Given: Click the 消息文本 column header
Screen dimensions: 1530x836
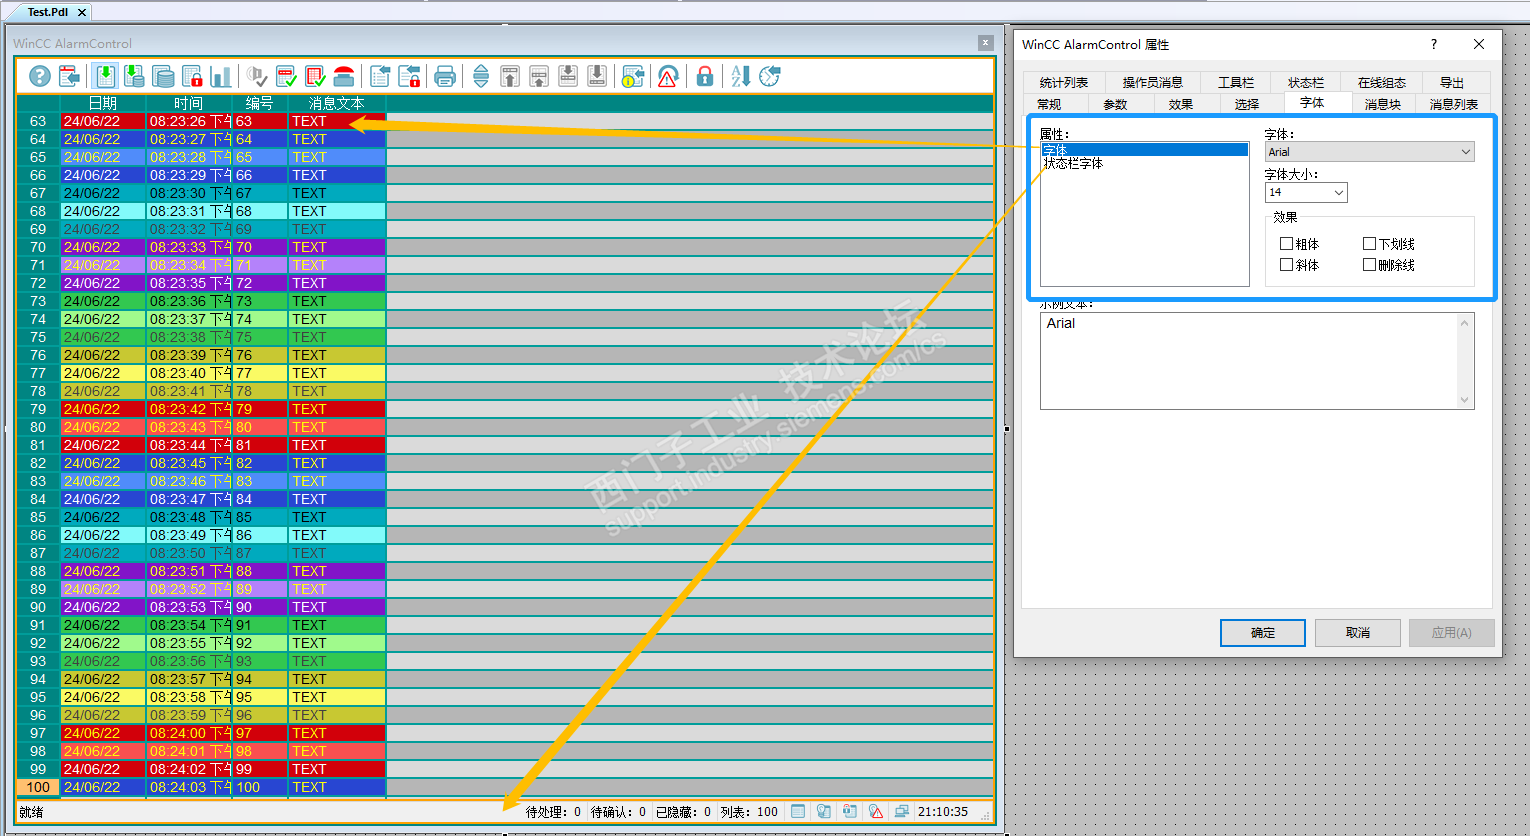Looking at the screenshot, I should (337, 103).
